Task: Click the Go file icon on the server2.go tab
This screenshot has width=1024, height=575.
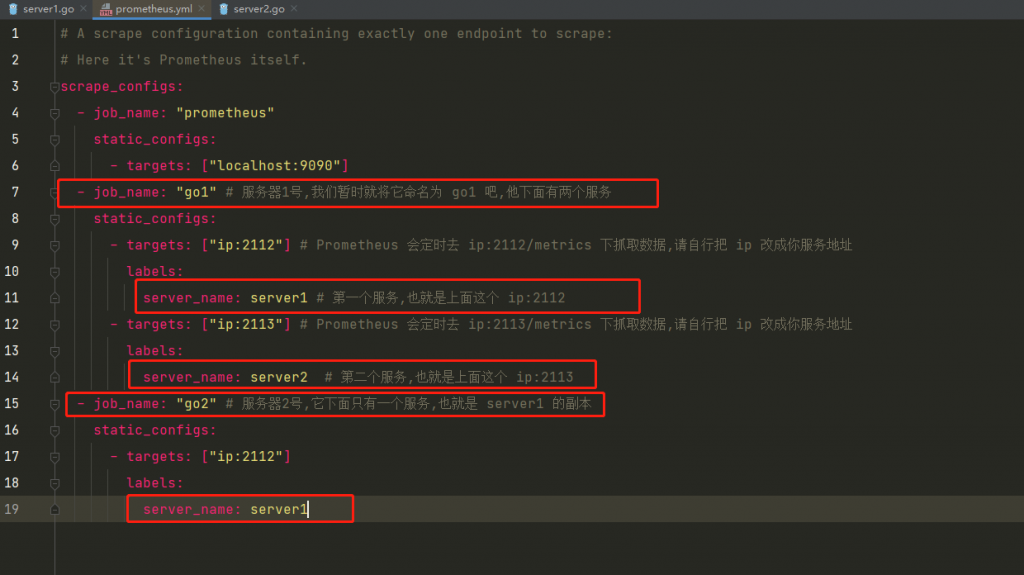Action: click(x=224, y=9)
